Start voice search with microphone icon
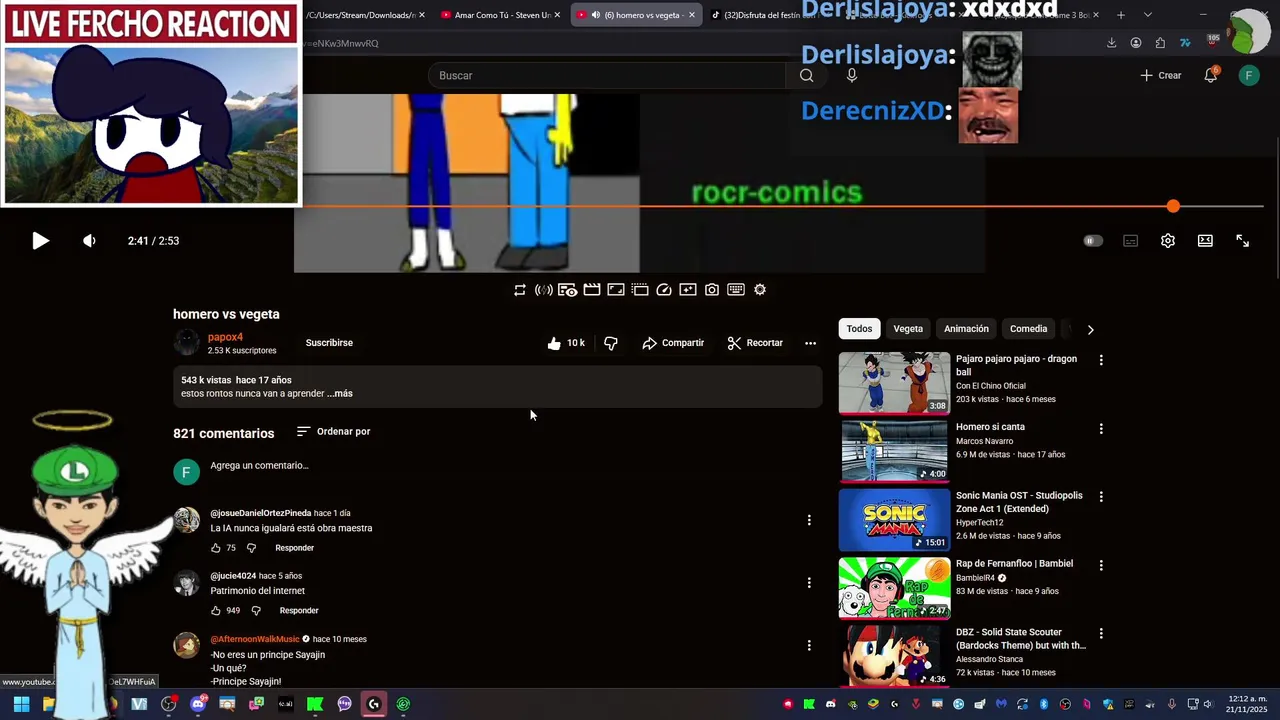This screenshot has height=720, width=1280. (x=852, y=76)
